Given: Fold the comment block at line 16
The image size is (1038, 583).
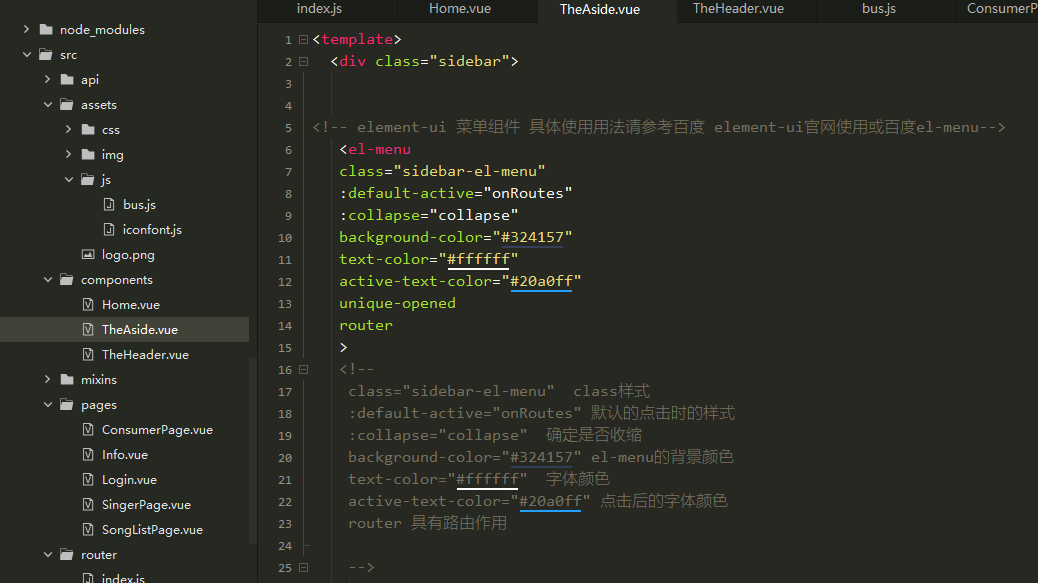Looking at the screenshot, I should pos(303,370).
